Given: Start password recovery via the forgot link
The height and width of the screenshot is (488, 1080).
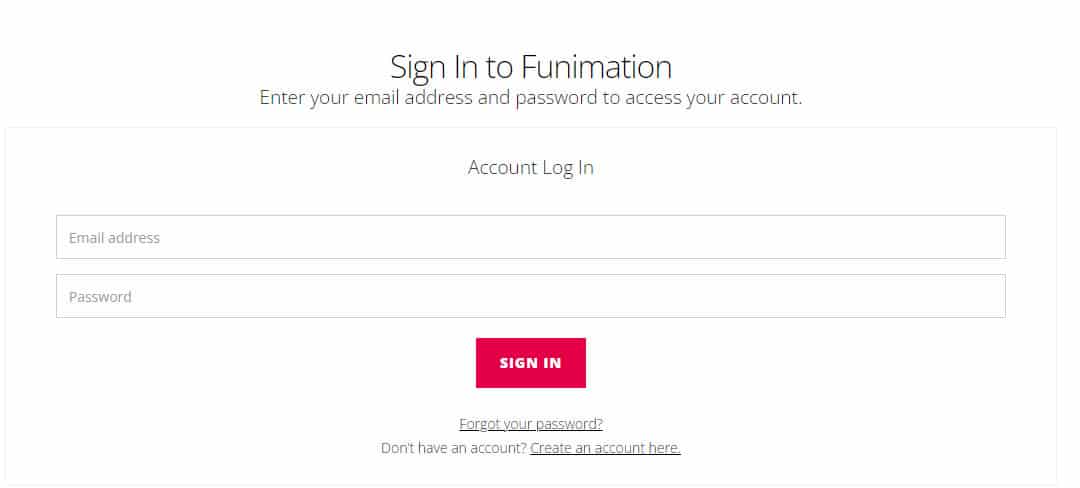Looking at the screenshot, I should click(530, 424).
